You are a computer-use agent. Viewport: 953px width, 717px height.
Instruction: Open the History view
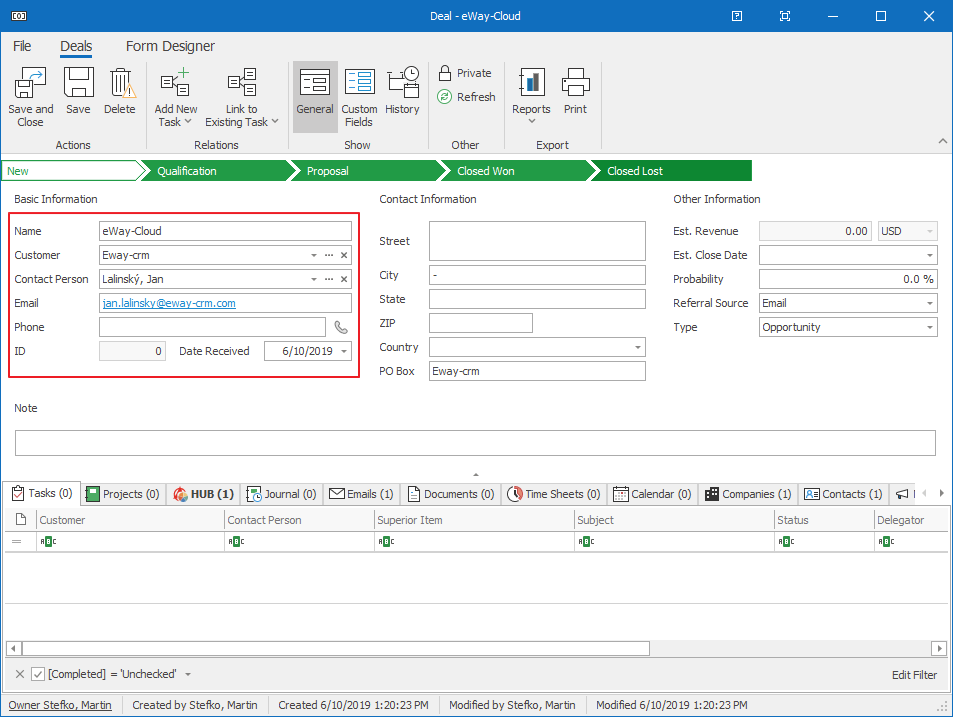click(402, 91)
